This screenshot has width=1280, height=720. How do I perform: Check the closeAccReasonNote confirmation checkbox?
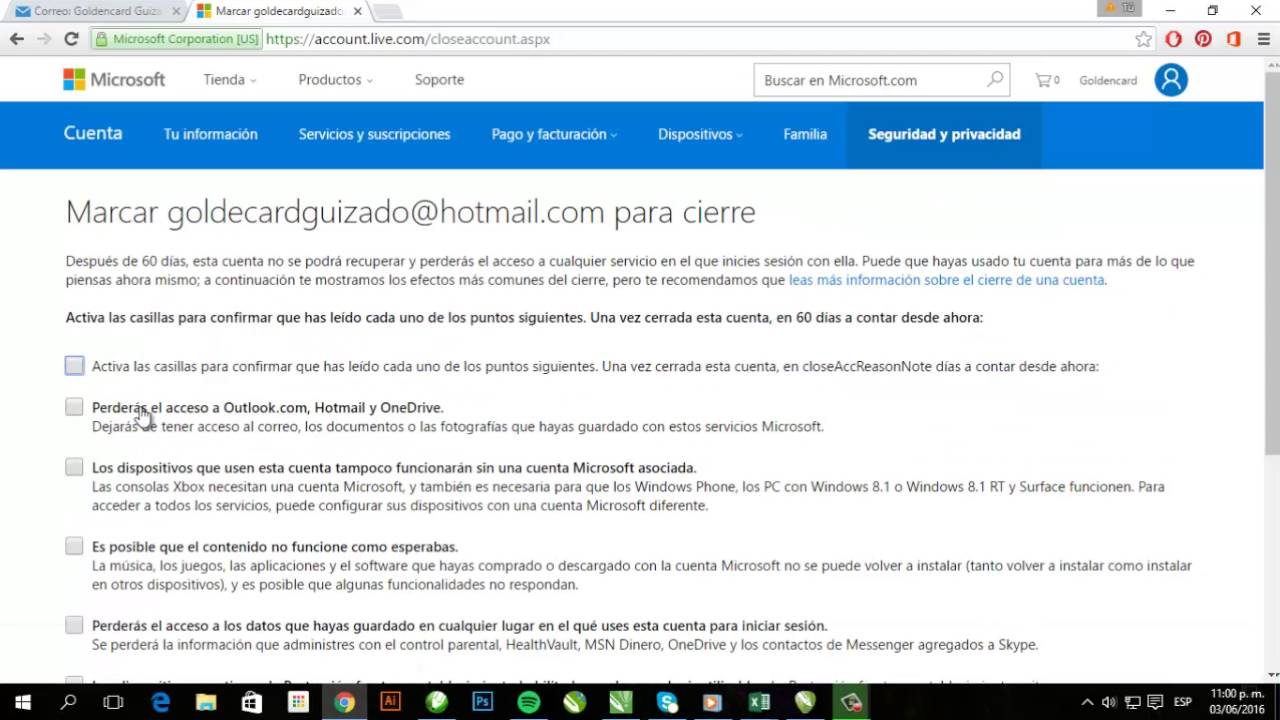click(x=75, y=366)
